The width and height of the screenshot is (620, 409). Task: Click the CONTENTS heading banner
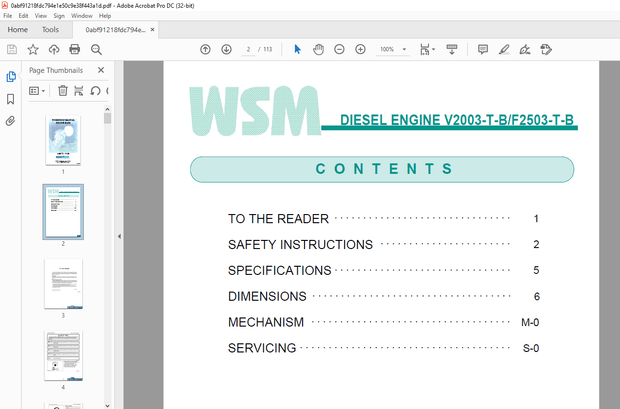[x=382, y=169]
